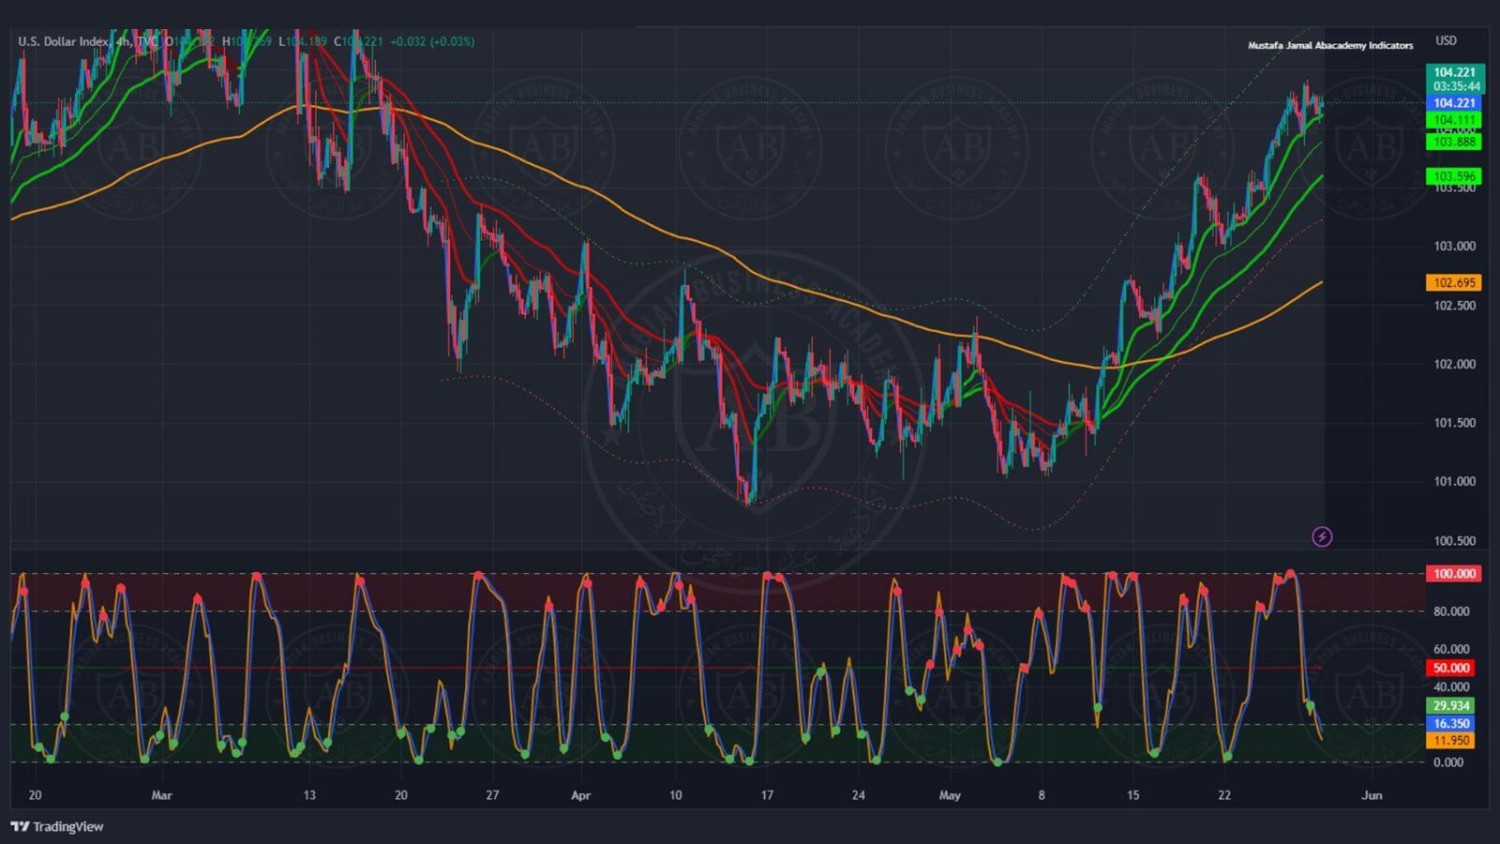This screenshot has height=844, width=1500.
Task: Click 80.000 on the oscillator scale
Action: (1451, 611)
